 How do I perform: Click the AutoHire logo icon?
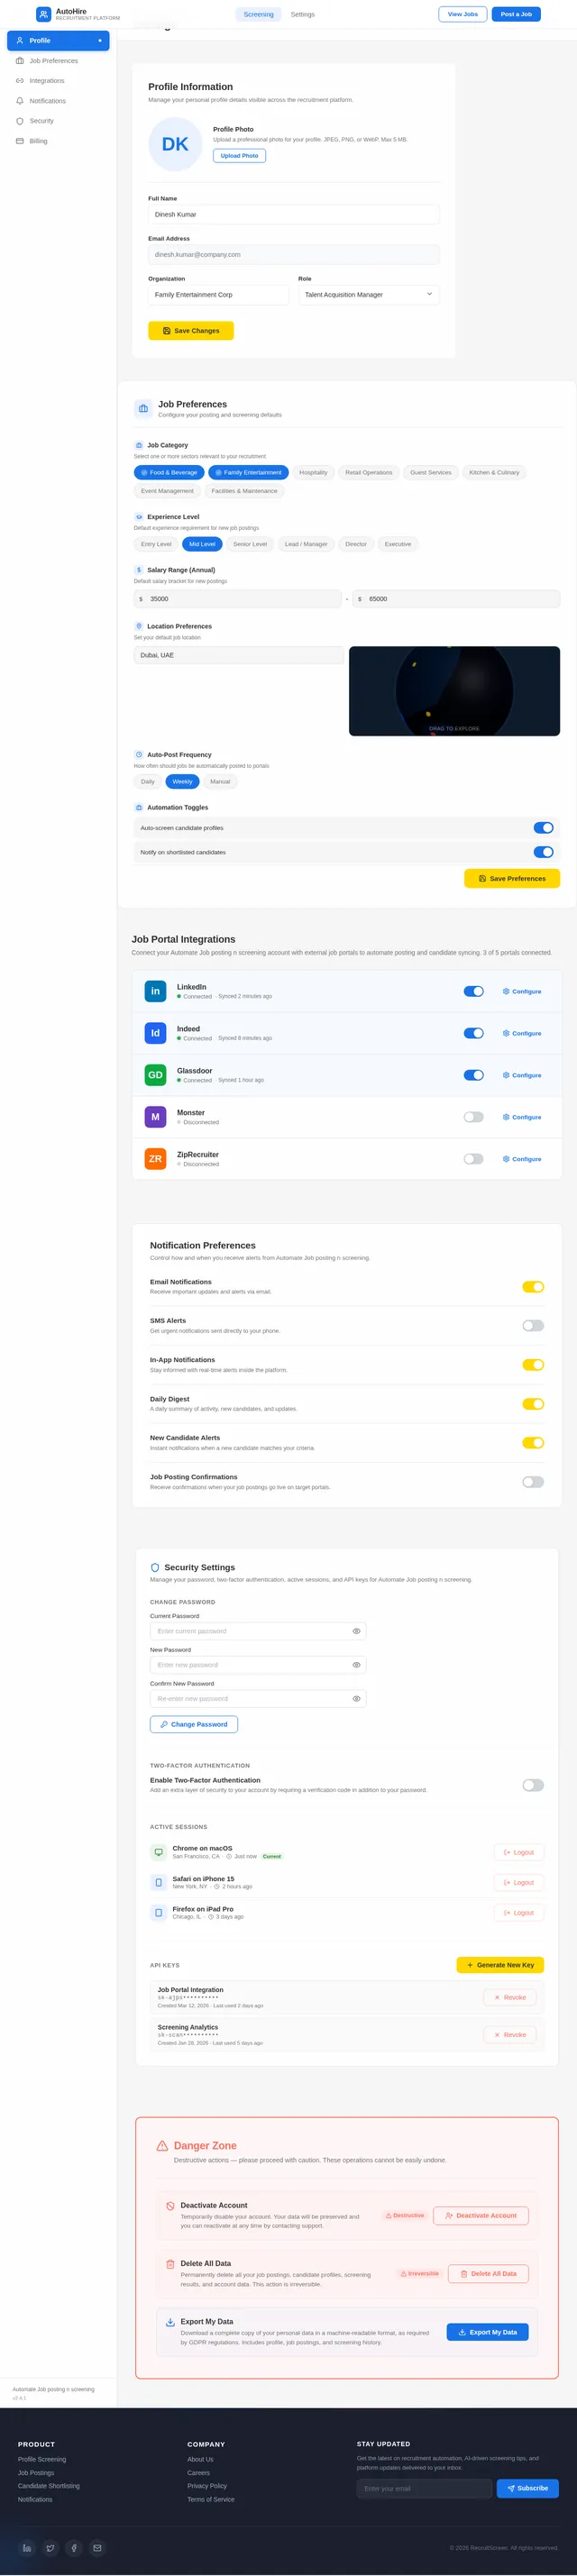(43, 14)
